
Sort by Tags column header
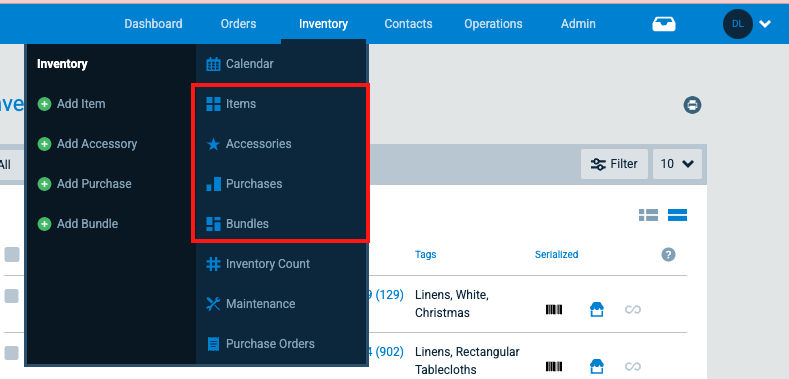[x=426, y=255]
